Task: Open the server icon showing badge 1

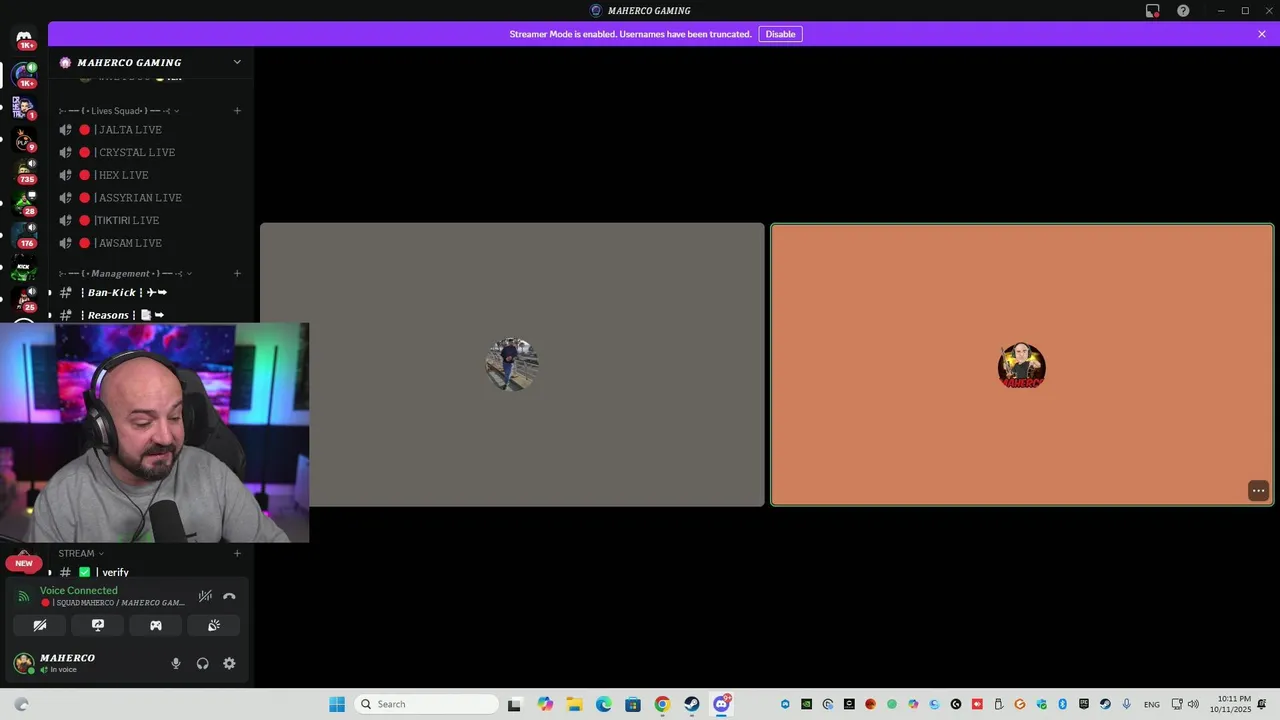Action: (x=24, y=106)
